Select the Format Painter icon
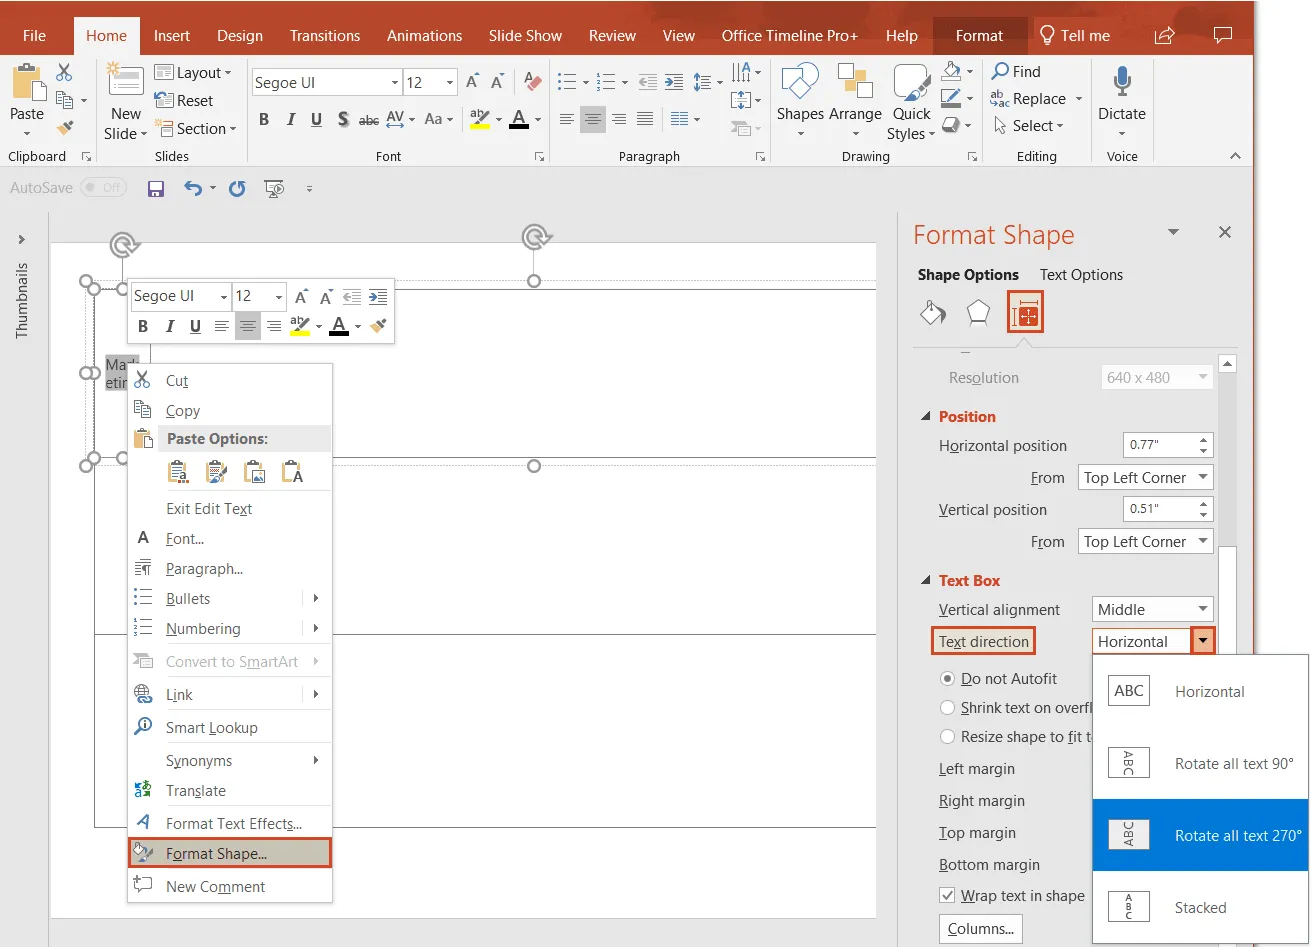The height and width of the screenshot is (947, 1312). pyautogui.click(x=63, y=128)
